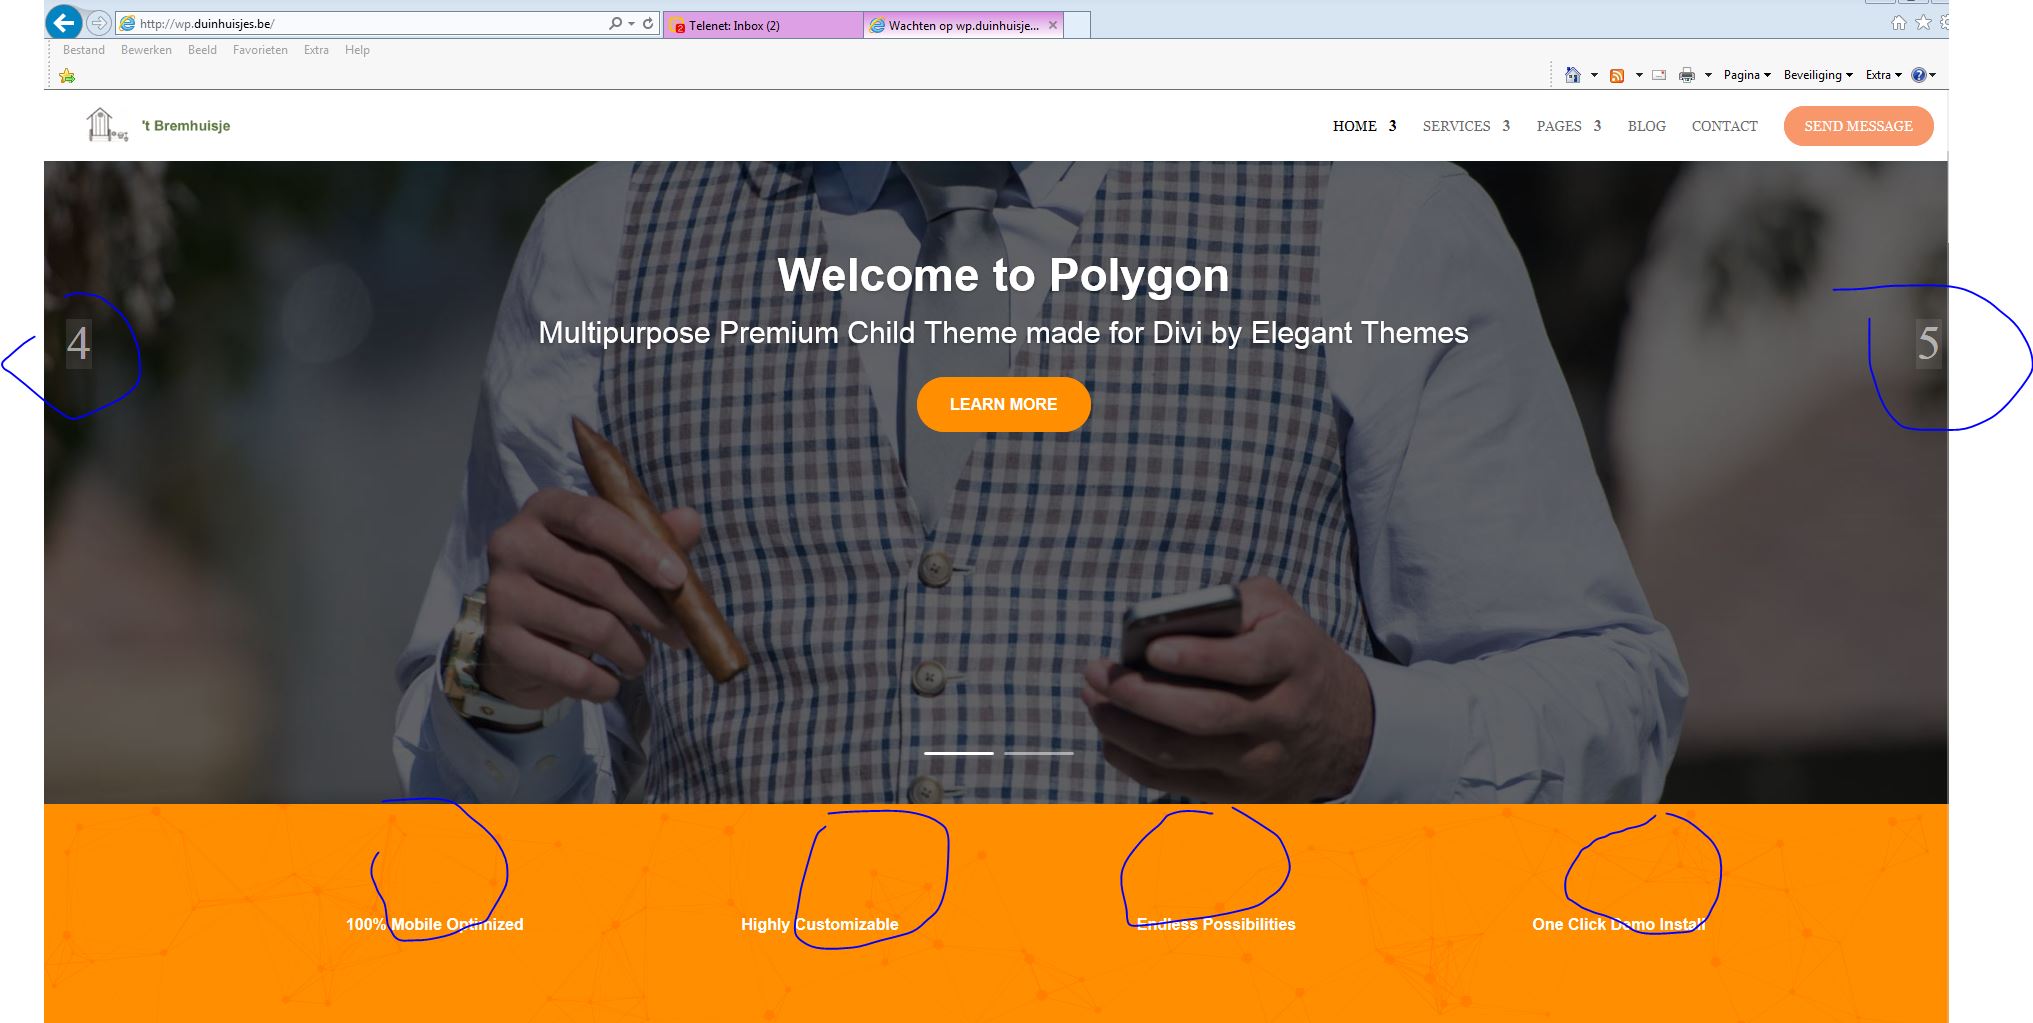Screen dimensions: 2033x1023
Task: Click the Read mail envelope icon
Action: (1659, 75)
